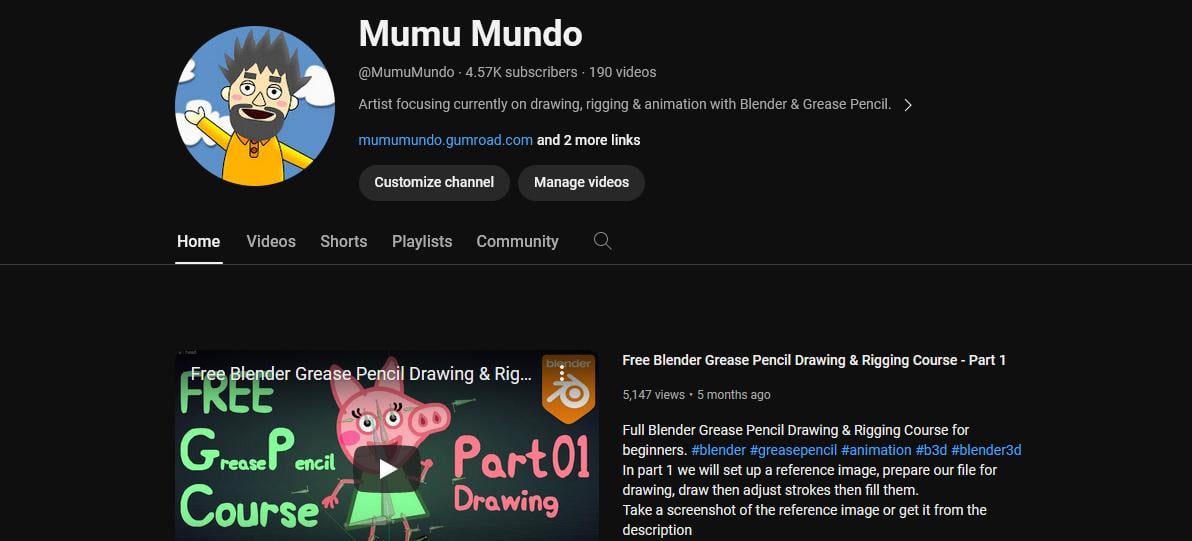This screenshot has height=541, width=1192.
Task: Click the Blender logo badge on the thumbnail
Action: pos(569,388)
